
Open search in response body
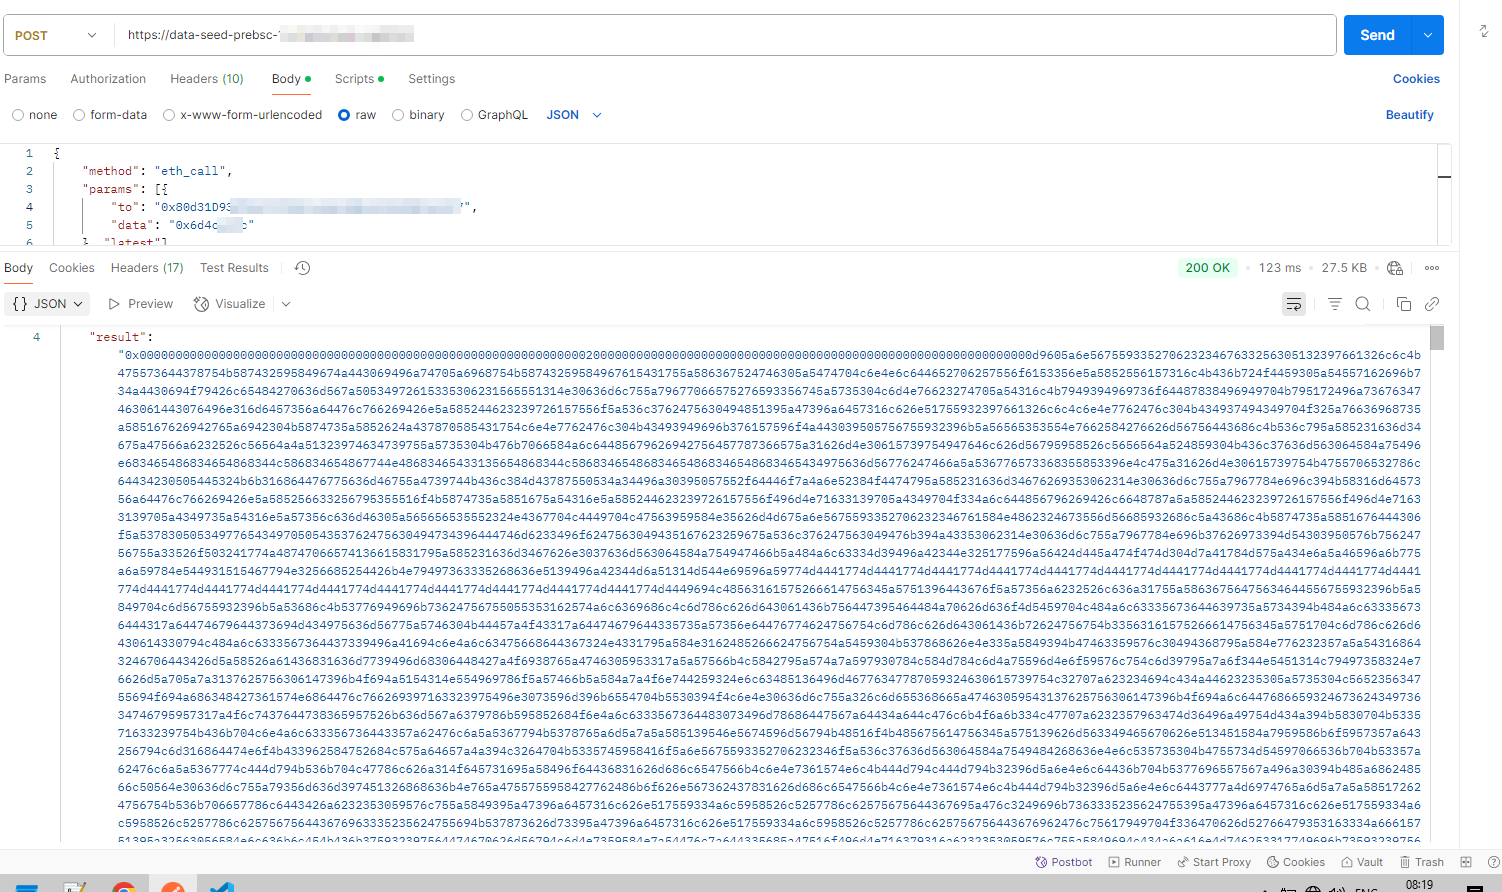click(x=1362, y=304)
